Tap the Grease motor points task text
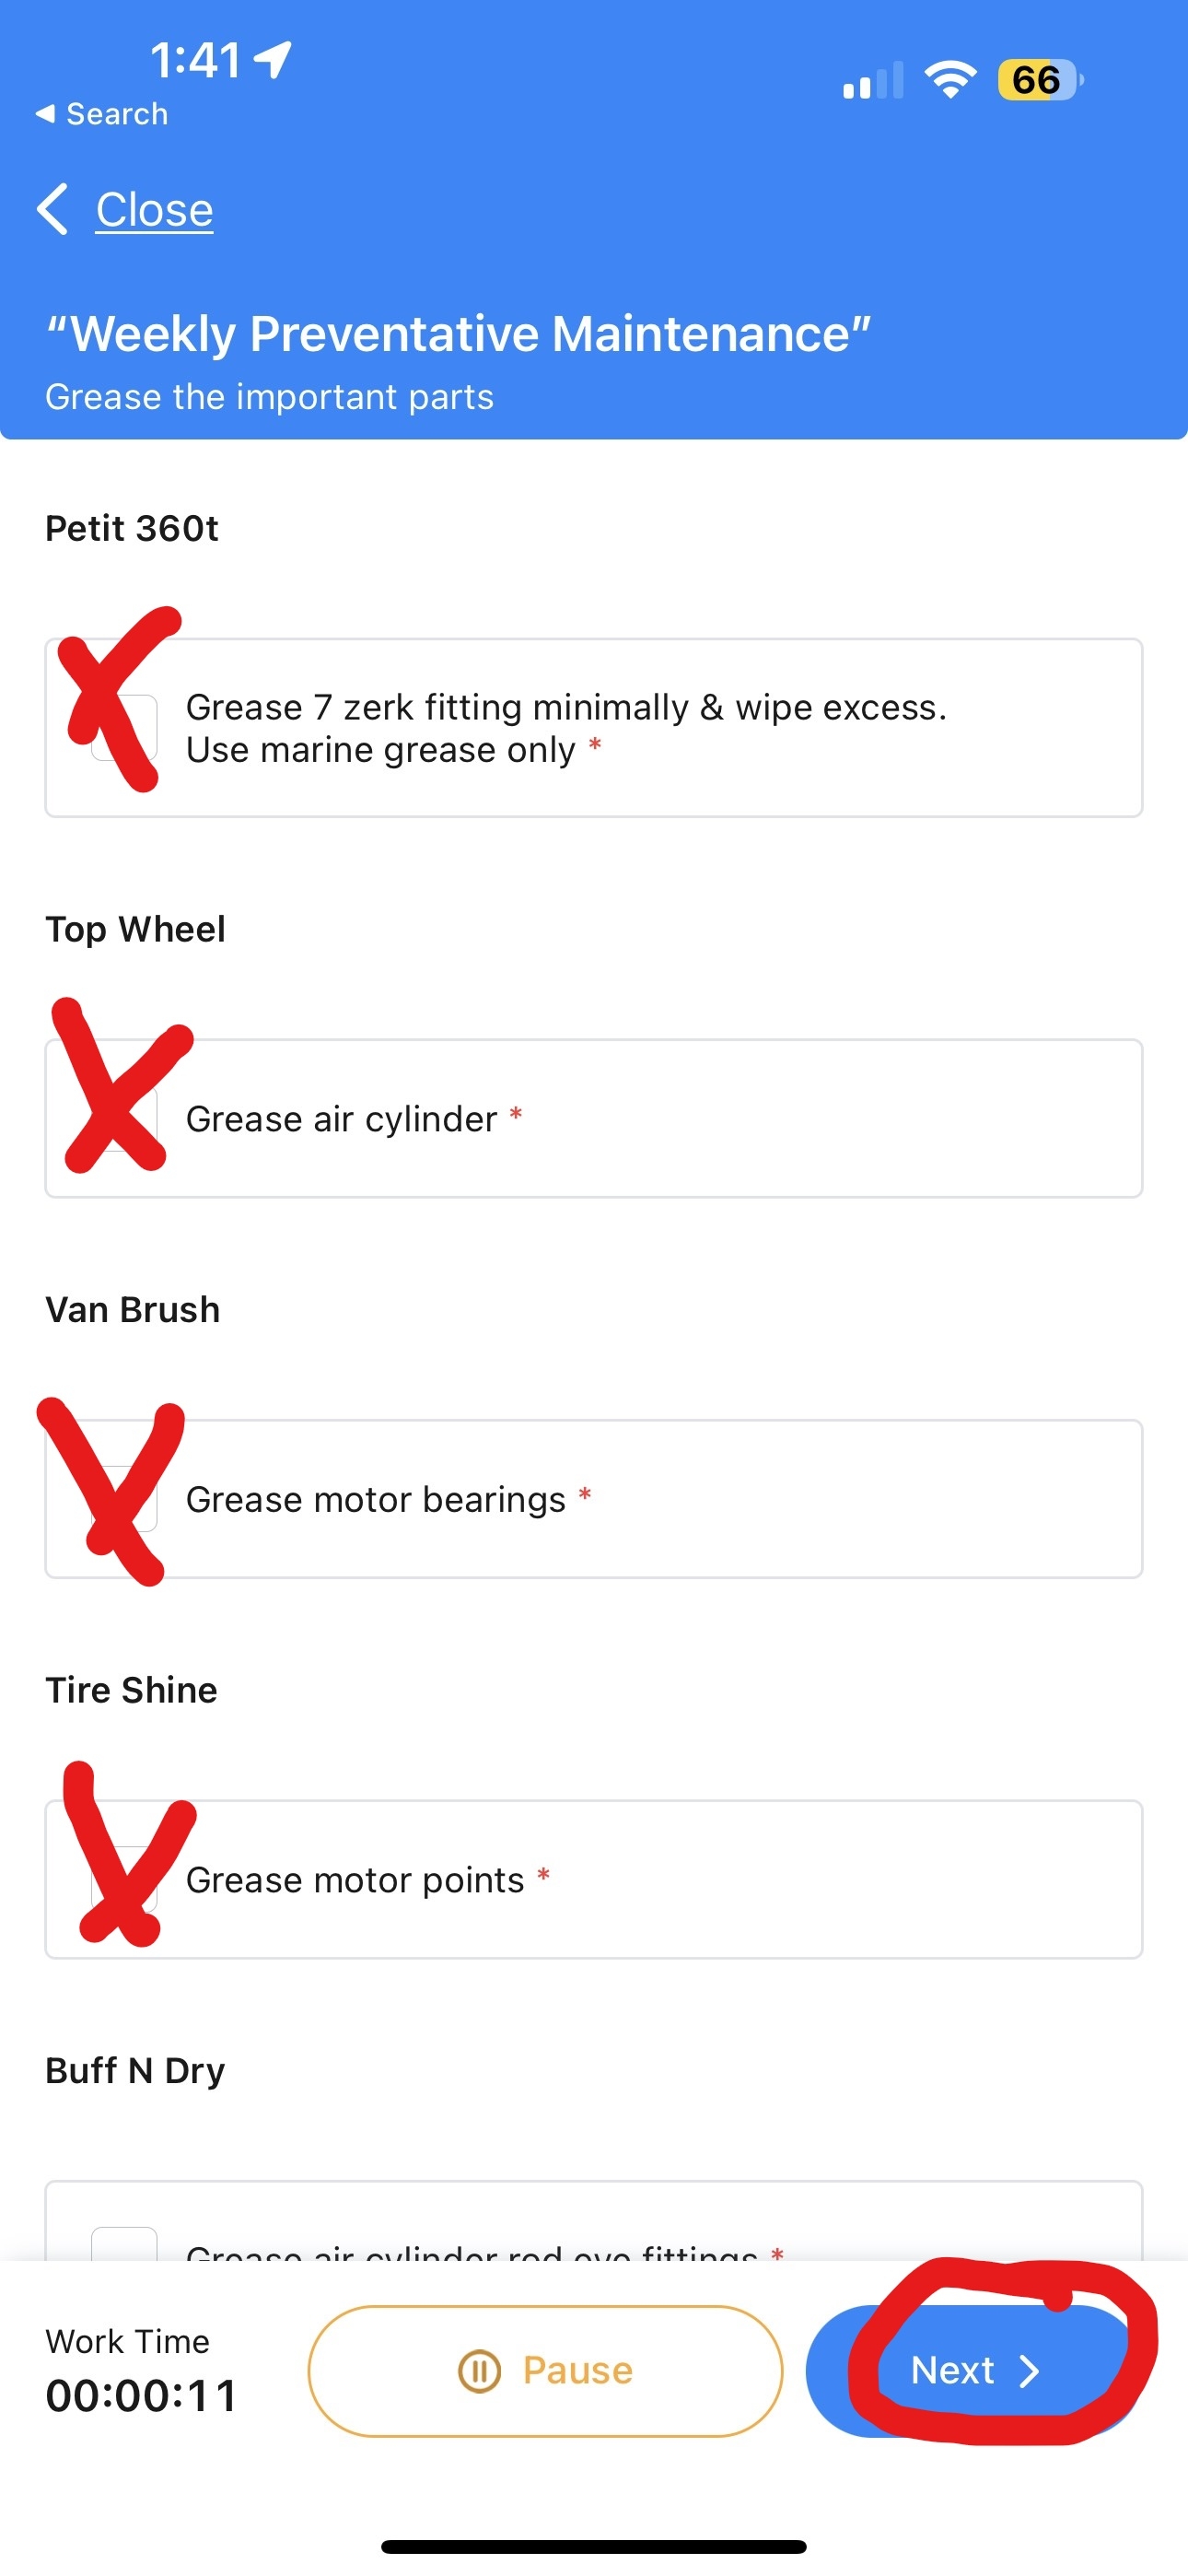The image size is (1188, 2576). [355, 1880]
